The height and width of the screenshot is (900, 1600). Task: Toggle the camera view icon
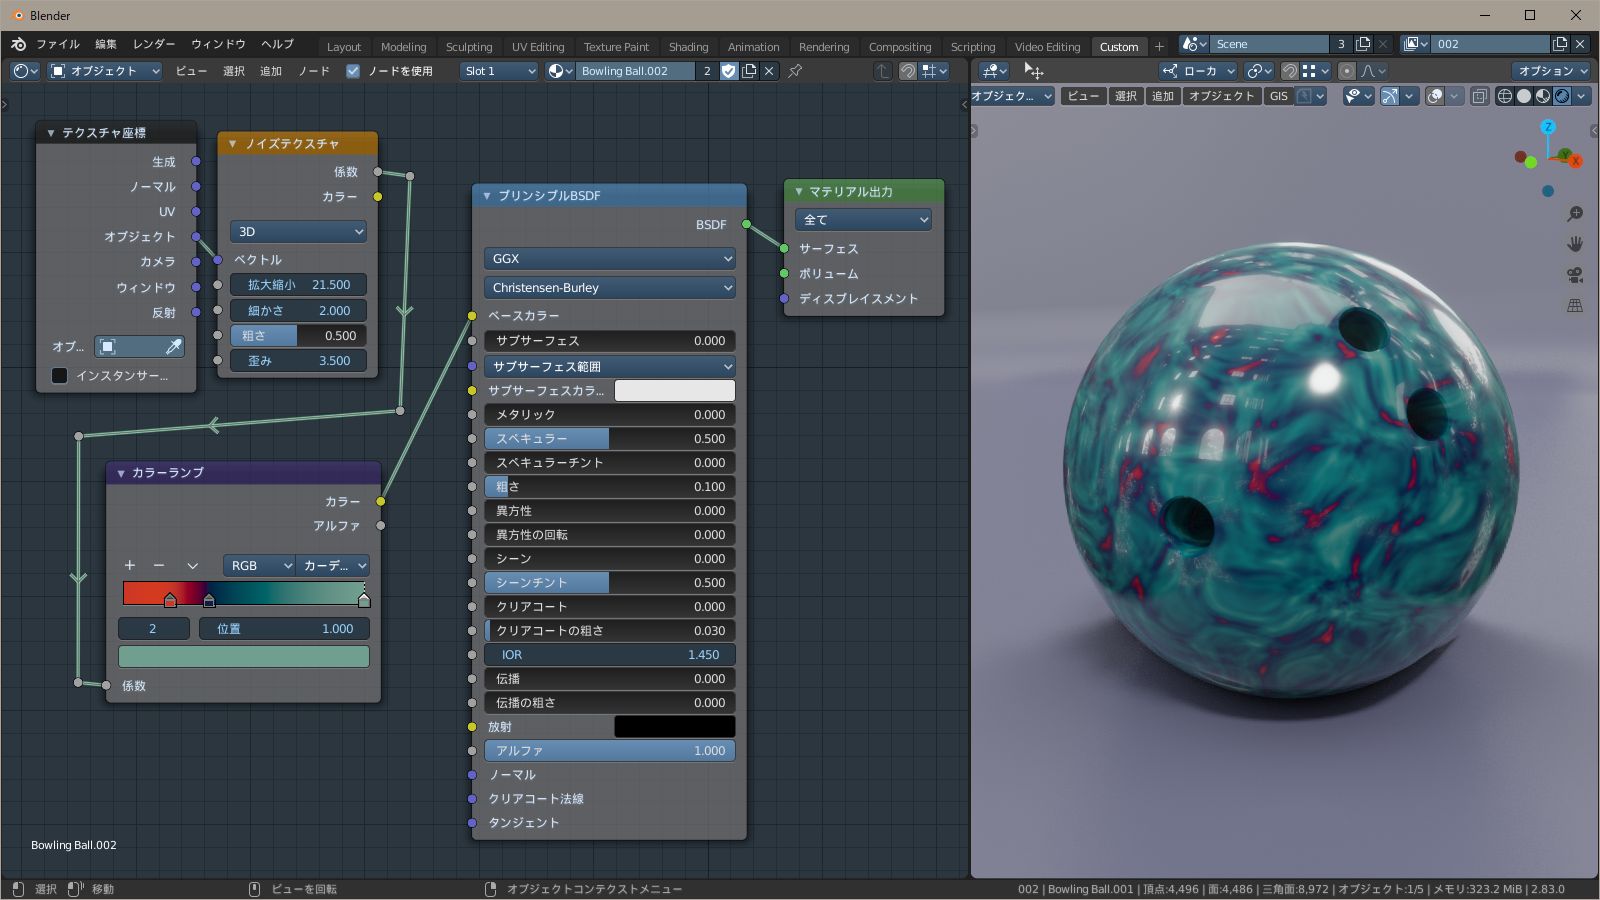point(1575,275)
